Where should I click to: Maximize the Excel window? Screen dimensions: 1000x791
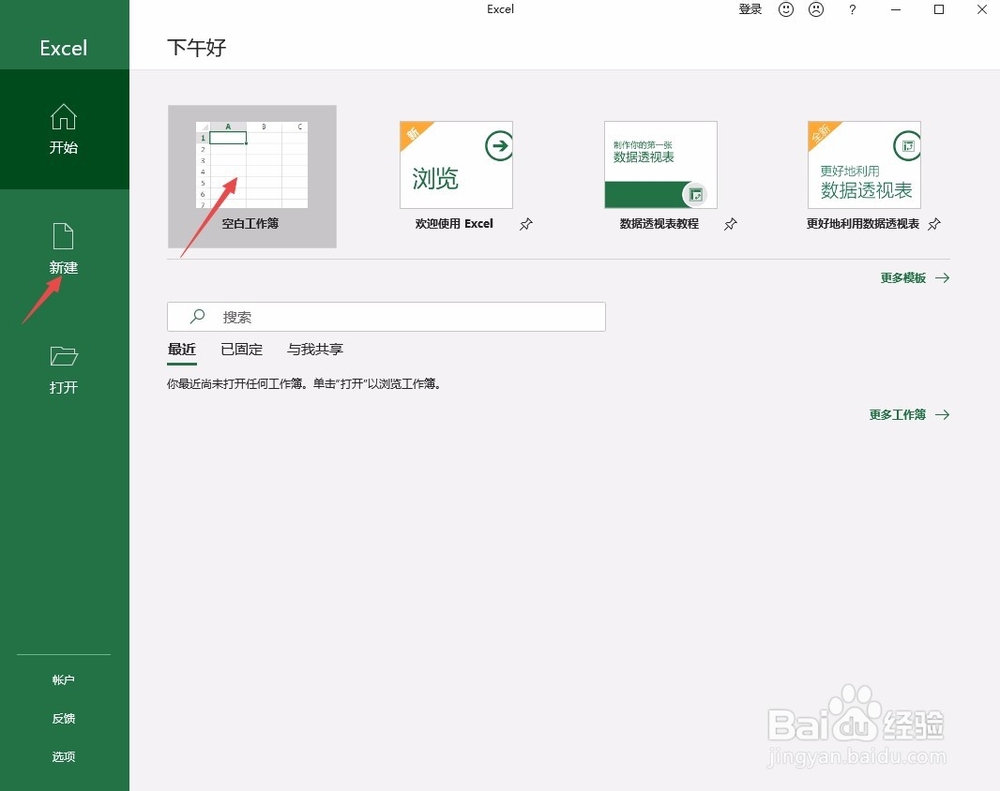[x=939, y=10]
